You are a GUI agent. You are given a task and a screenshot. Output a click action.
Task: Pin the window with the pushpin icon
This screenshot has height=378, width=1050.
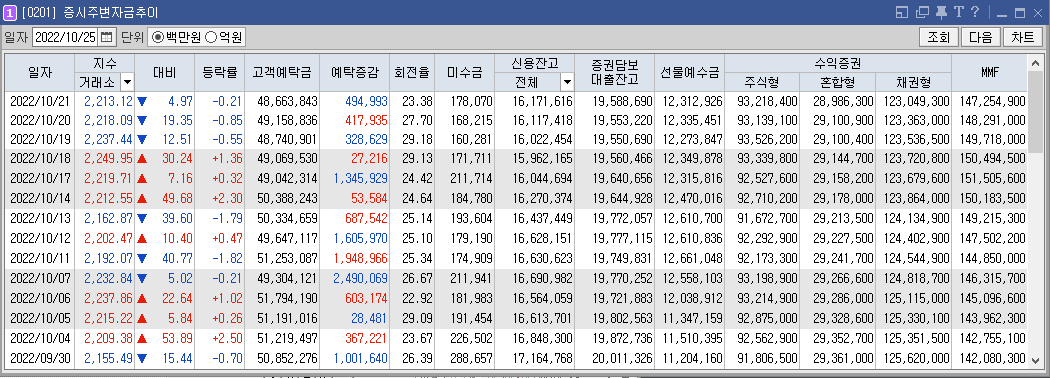(942, 12)
